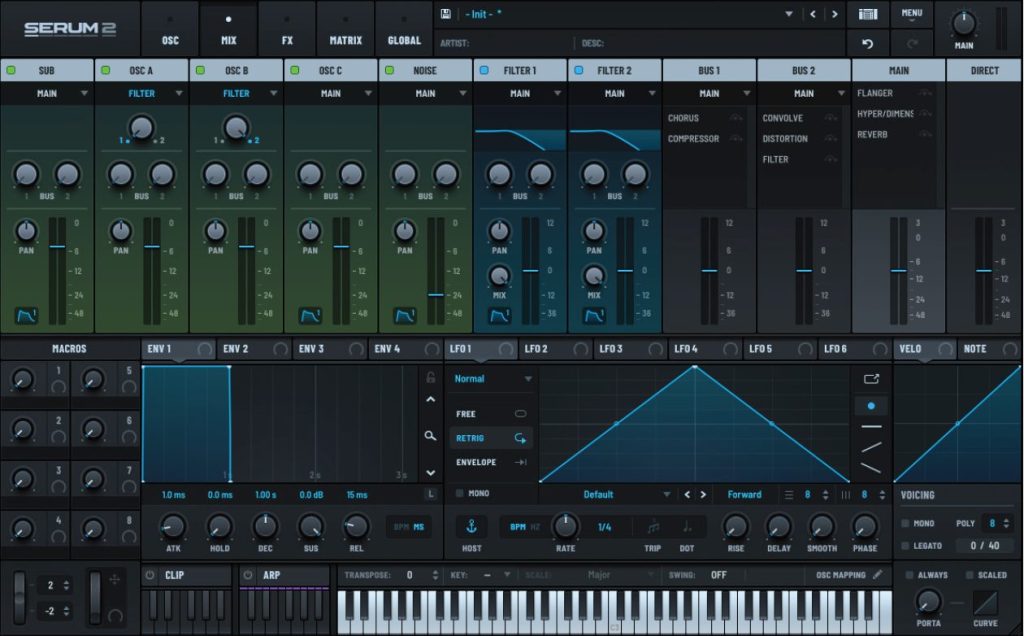Click the save preset floppy disk icon
Screen dimensions: 1024x636
tap(446, 14)
